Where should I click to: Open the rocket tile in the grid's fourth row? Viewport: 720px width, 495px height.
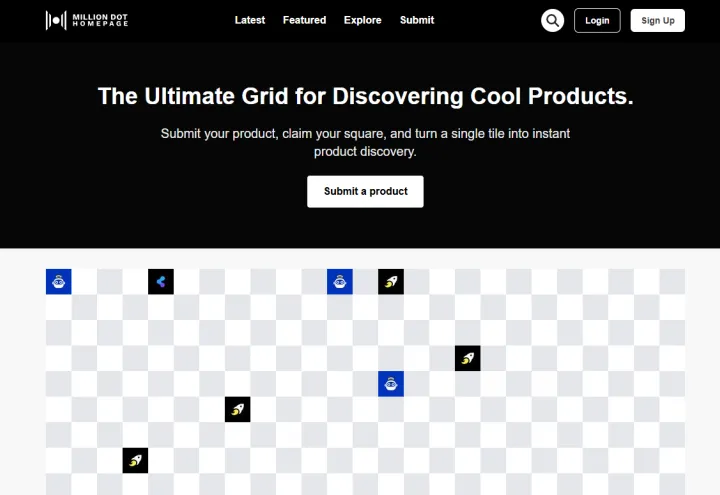(x=467, y=358)
